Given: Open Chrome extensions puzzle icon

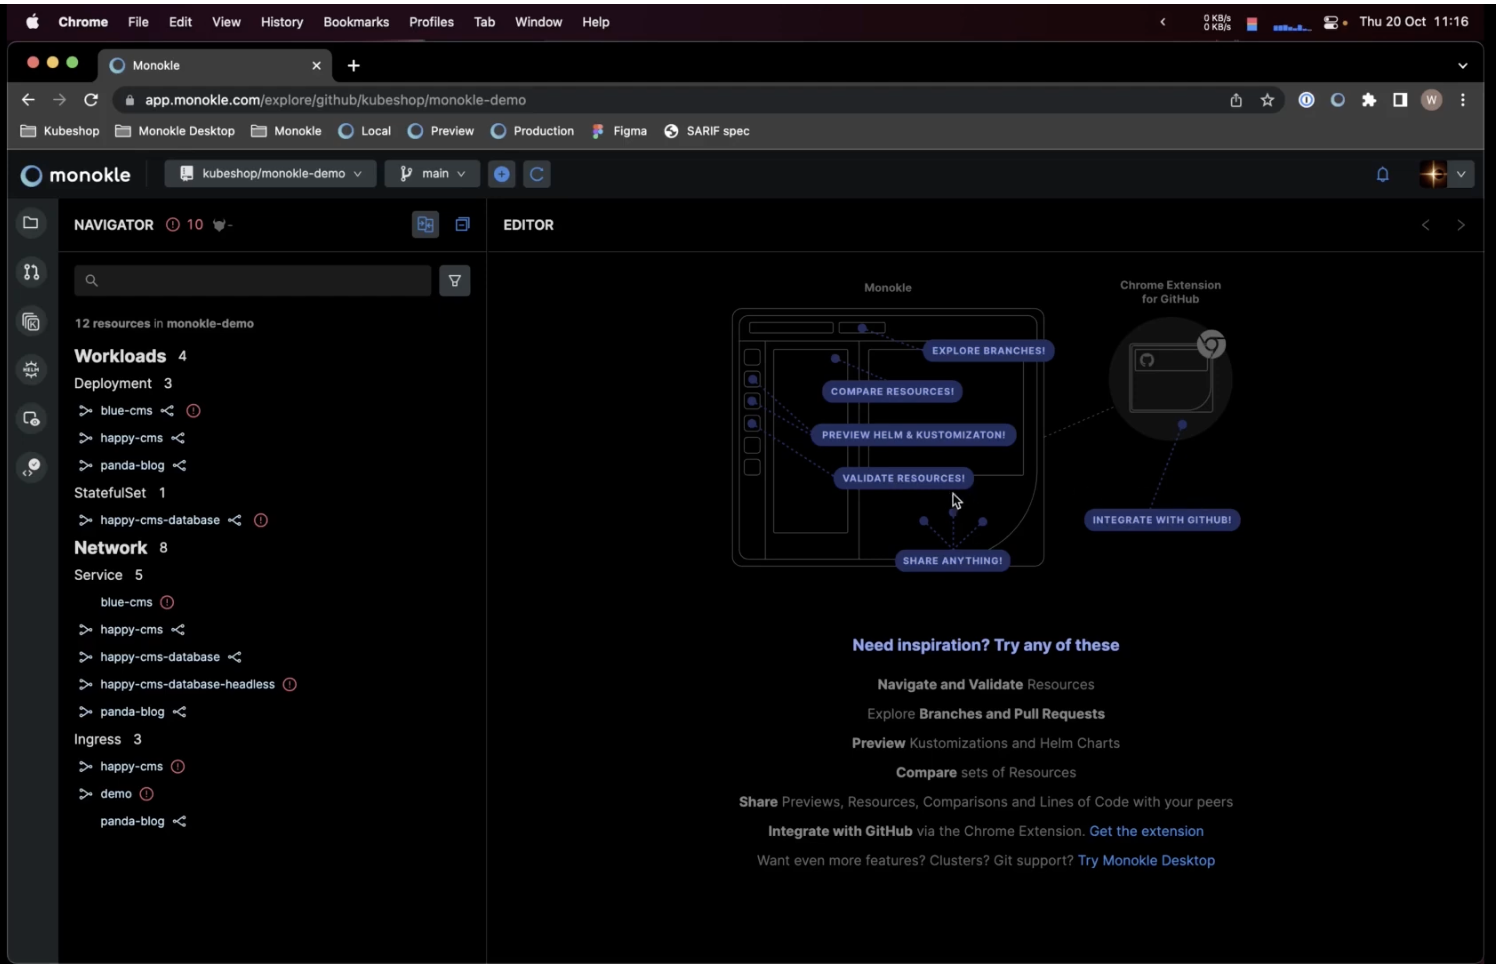Looking at the screenshot, I should [x=1369, y=100].
